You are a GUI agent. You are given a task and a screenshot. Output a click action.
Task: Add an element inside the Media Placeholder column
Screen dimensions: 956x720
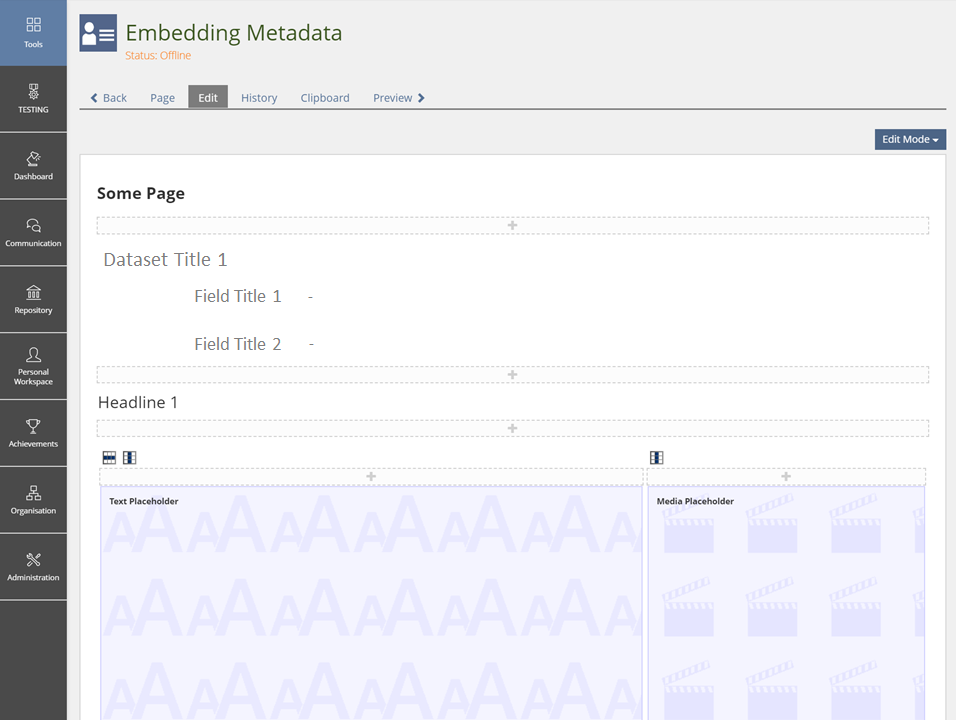[785, 477]
